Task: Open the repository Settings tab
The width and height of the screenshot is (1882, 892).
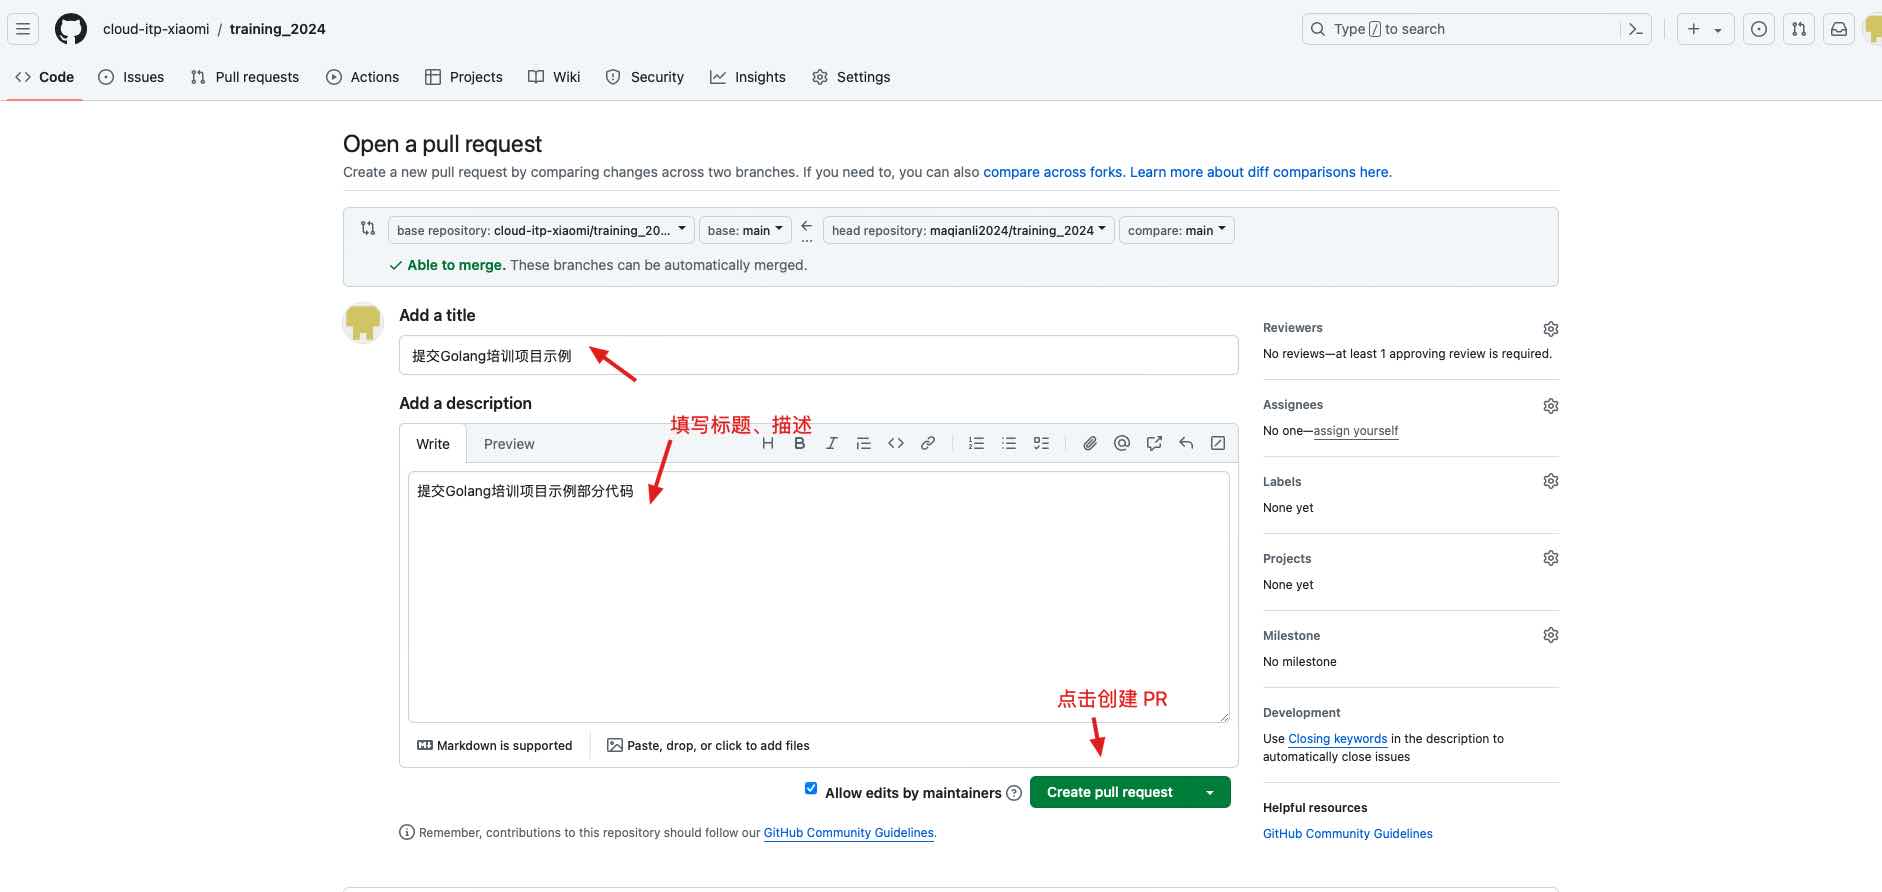Action: (851, 77)
